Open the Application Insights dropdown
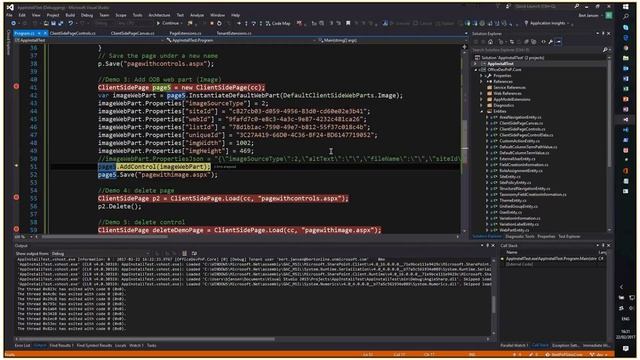 548,23
